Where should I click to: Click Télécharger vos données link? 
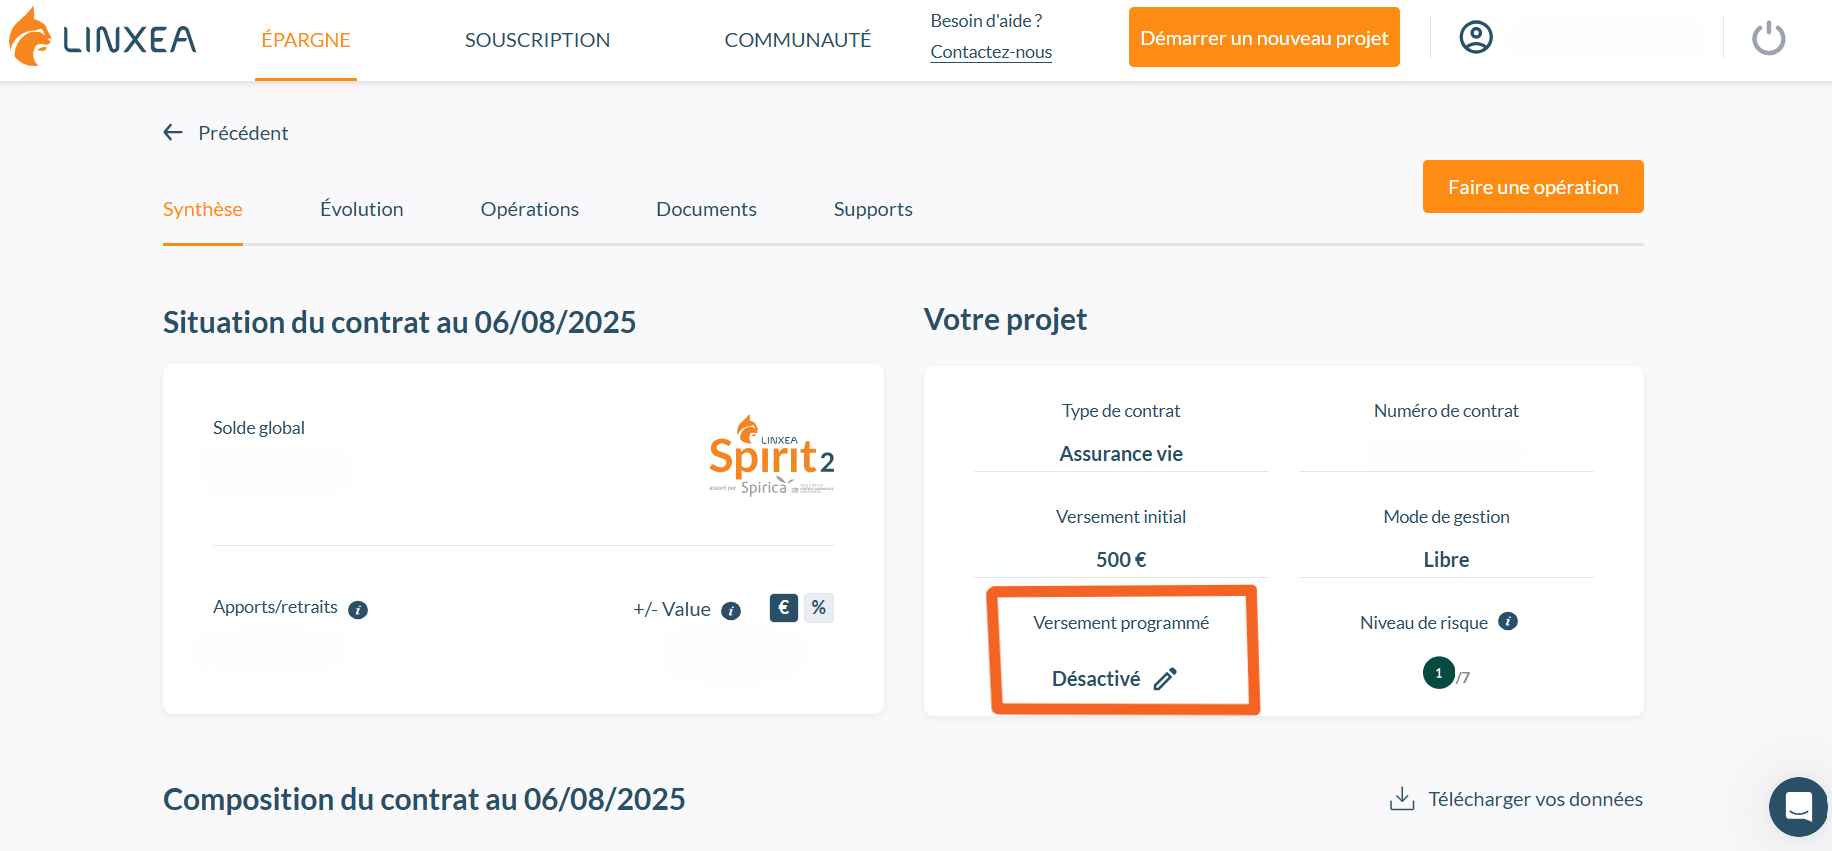(x=1535, y=799)
